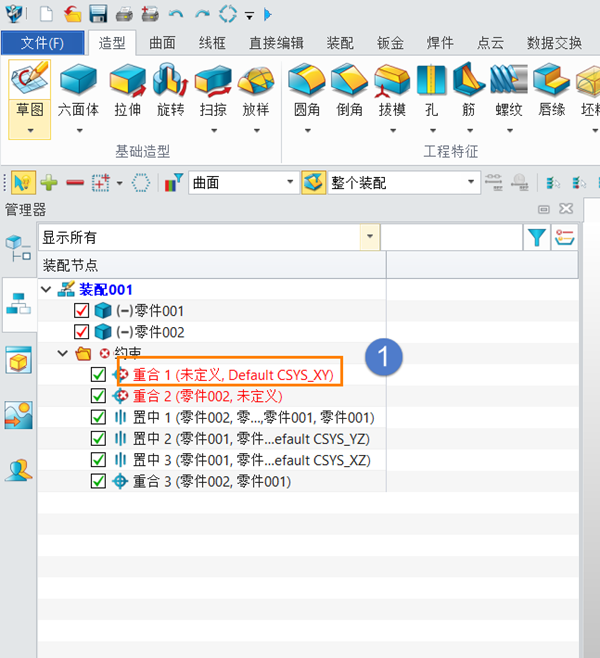Click the 草图 sketch button
The height and width of the screenshot is (658, 600).
pyautogui.click(x=29, y=99)
